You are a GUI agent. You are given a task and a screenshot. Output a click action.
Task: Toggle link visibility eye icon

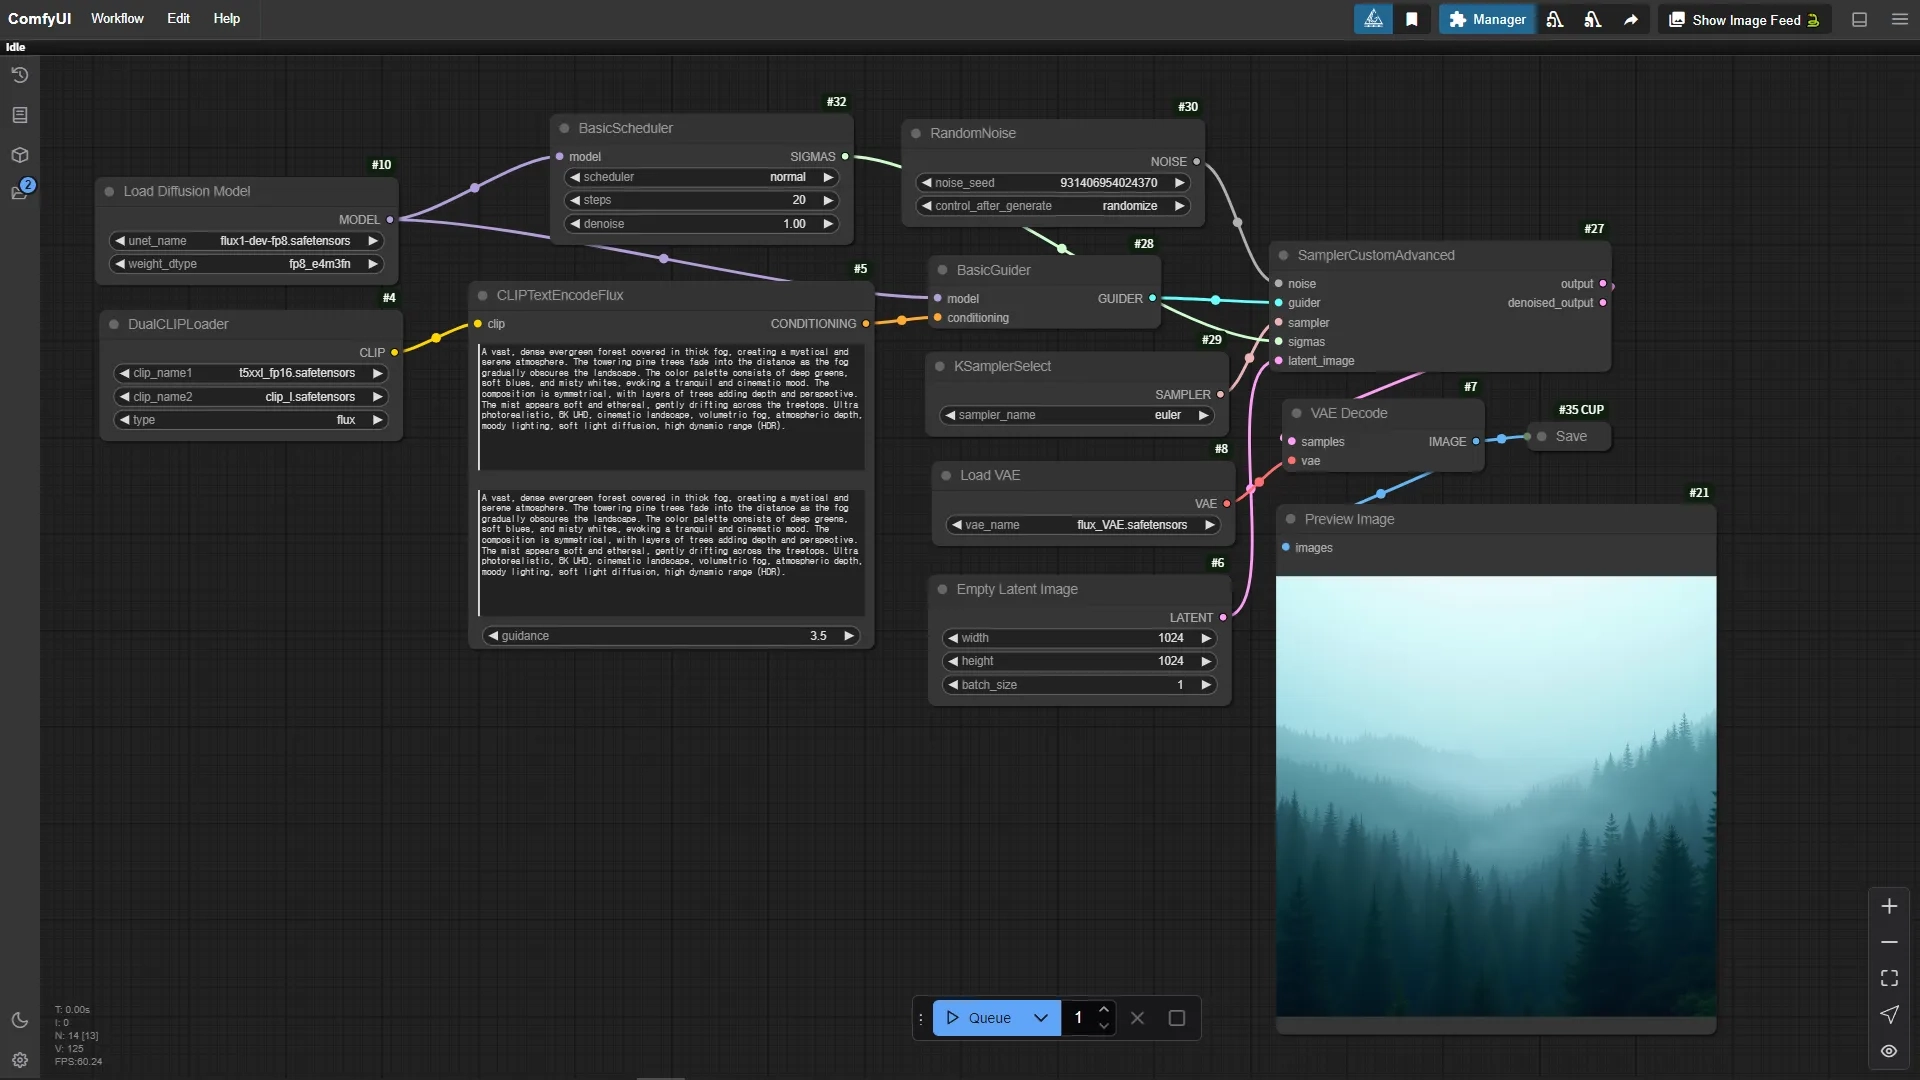point(1889,1051)
